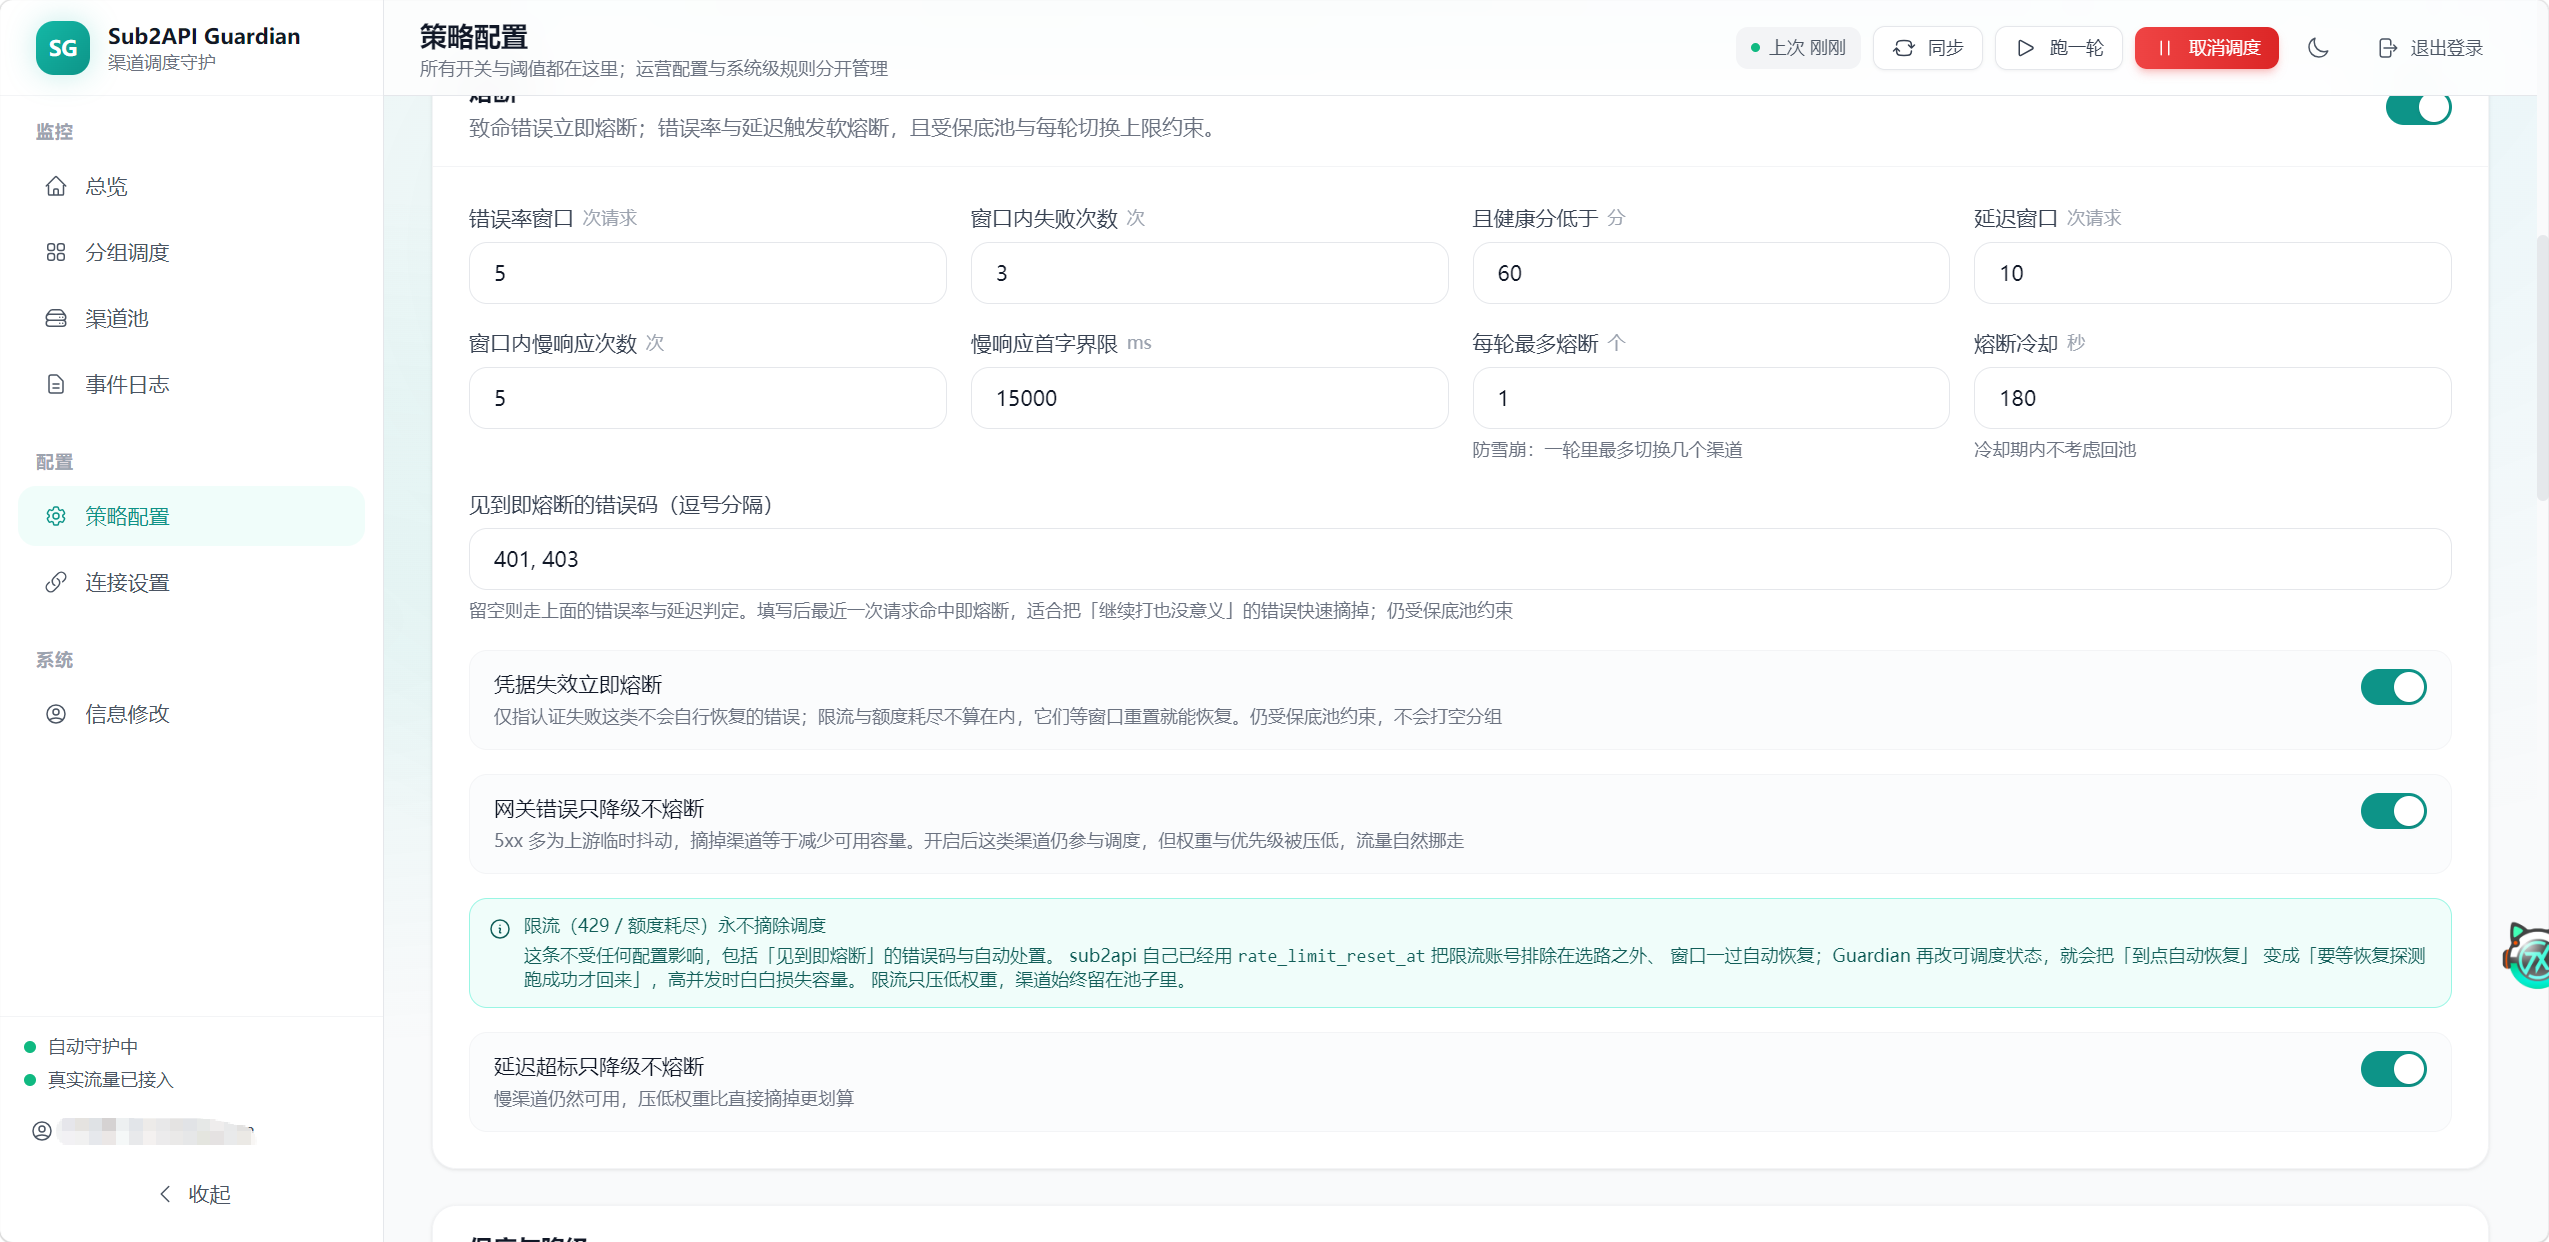Click the 每轮最多熔断 input field
Screen dimensions: 2549x1242
click(1710, 399)
